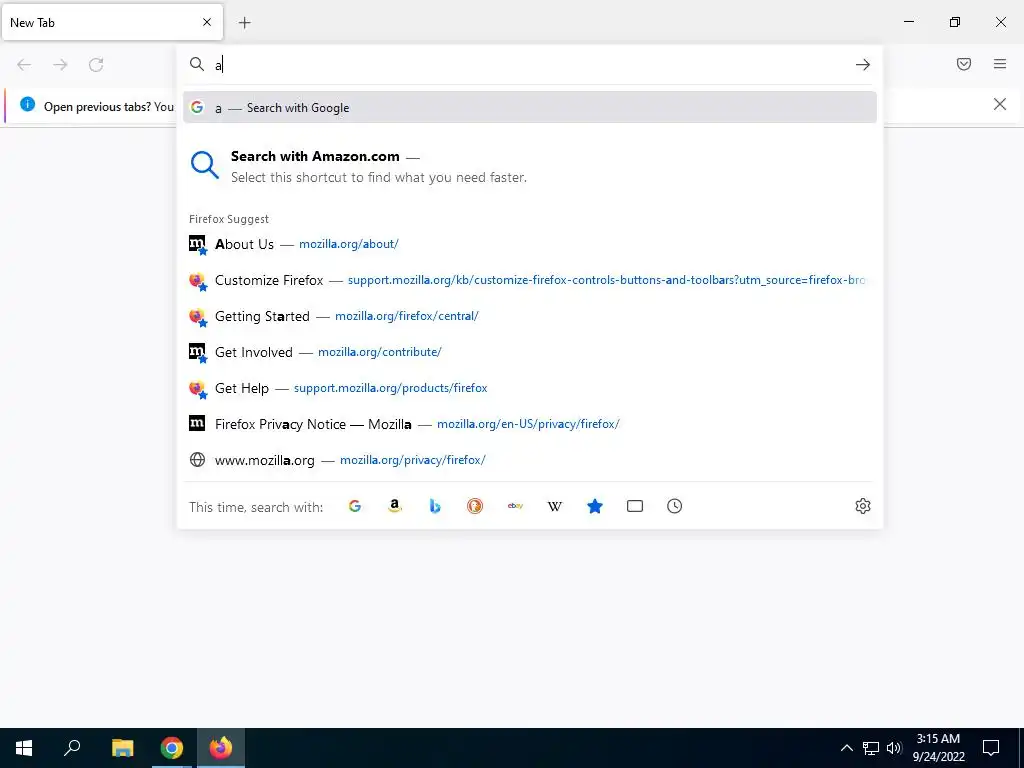Click the back navigation arrow
This screenshot has height=768, width=1024.
coord(24,65)
